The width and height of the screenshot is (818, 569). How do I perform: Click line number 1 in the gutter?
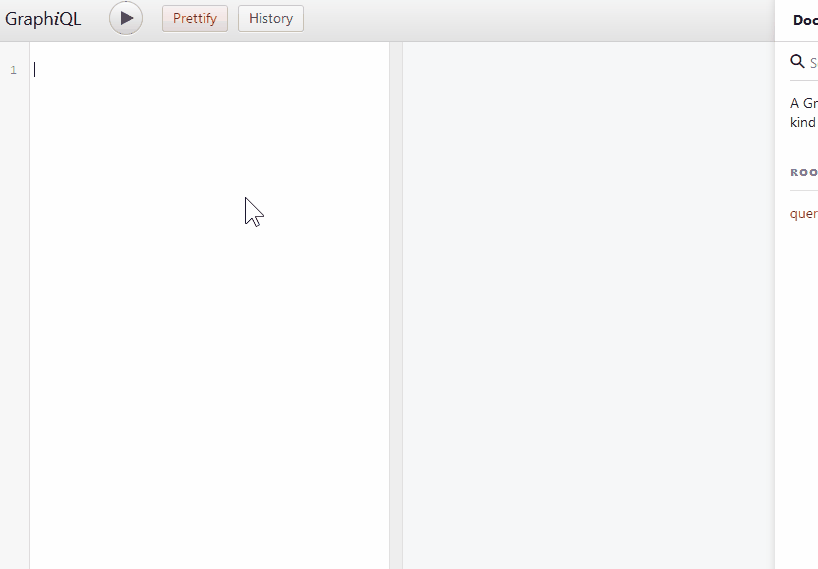pyautogui.click(x=14, y=70)
